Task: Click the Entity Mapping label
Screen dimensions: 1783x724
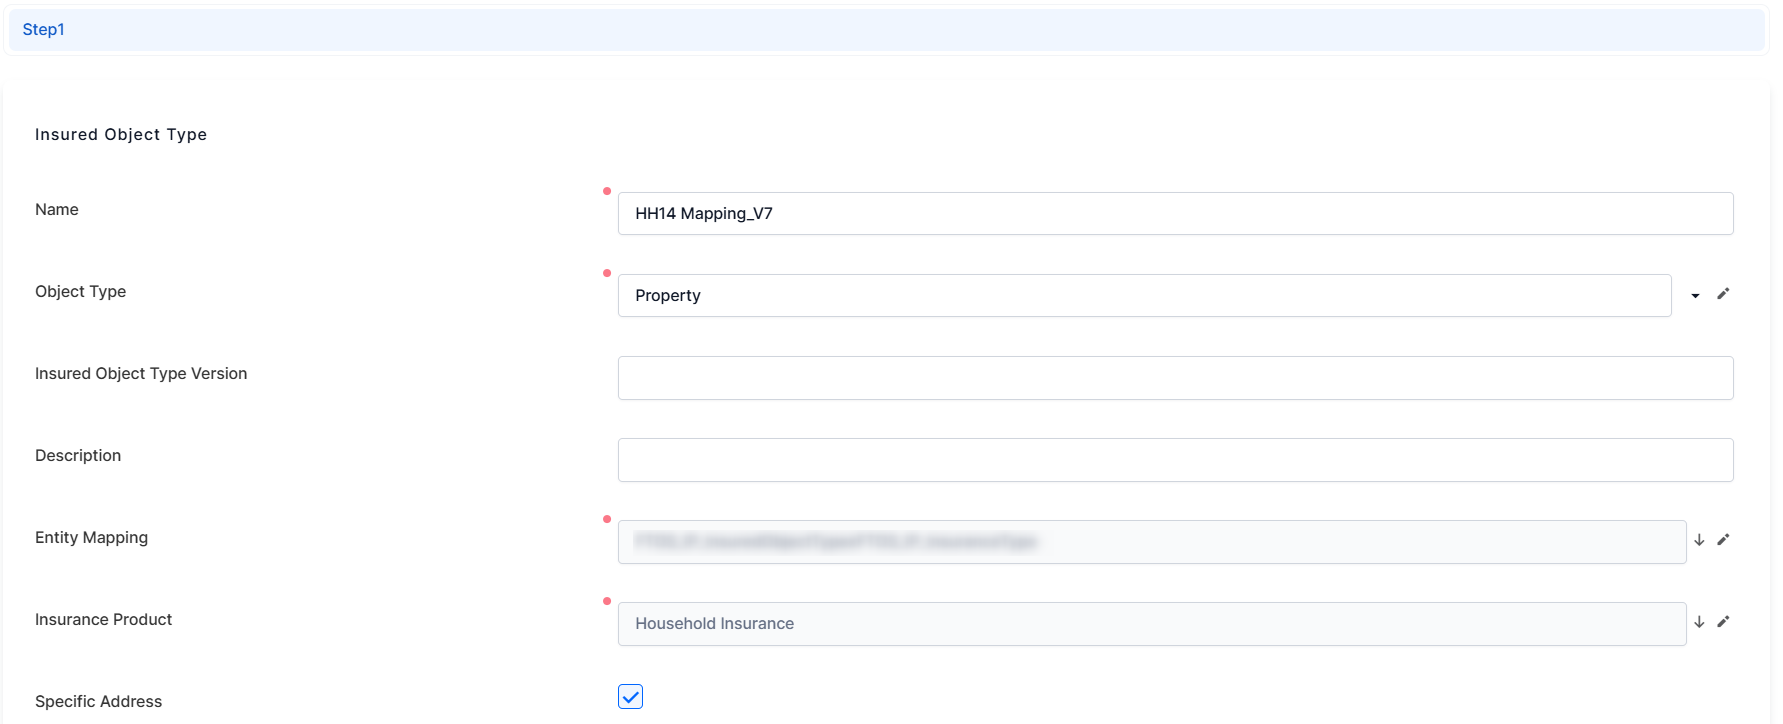Action: tap(91, 538)
